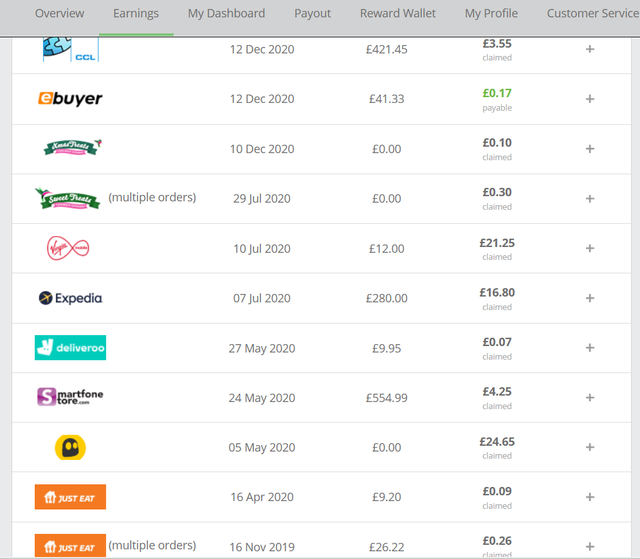Image resolution: width=640 pixels, height=559 pixels.
Task: Click the Virgin Mobile logo
Action: (x=68, y=248)
